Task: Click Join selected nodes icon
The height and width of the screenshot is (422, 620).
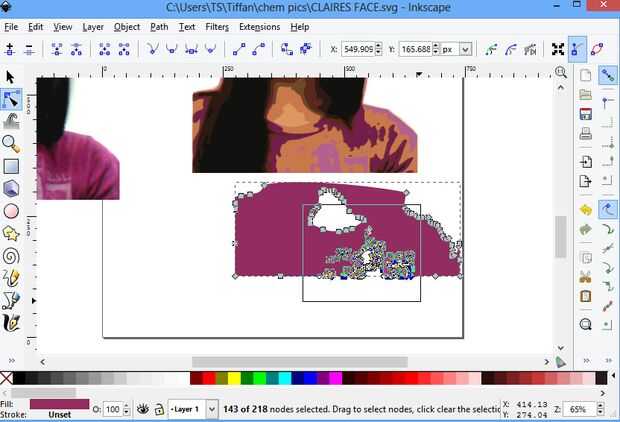Action: click(57, 49)
